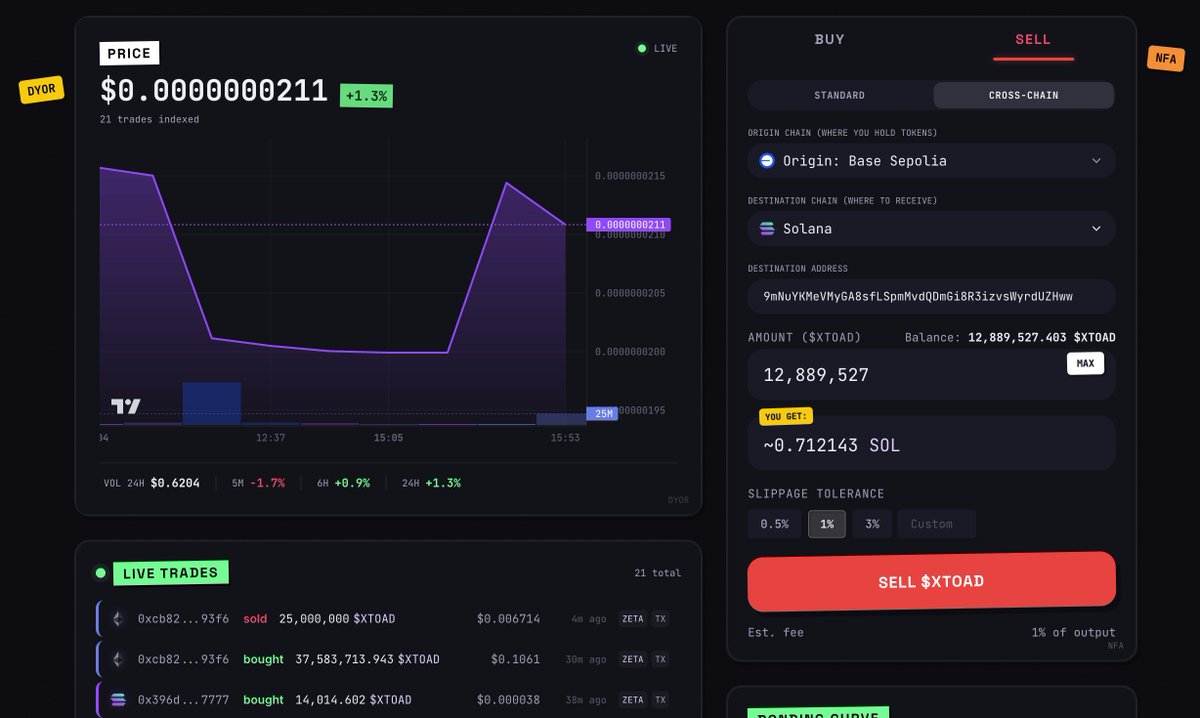
Task: Select STANDARD sell mode
Action: [x=840, y=95]
